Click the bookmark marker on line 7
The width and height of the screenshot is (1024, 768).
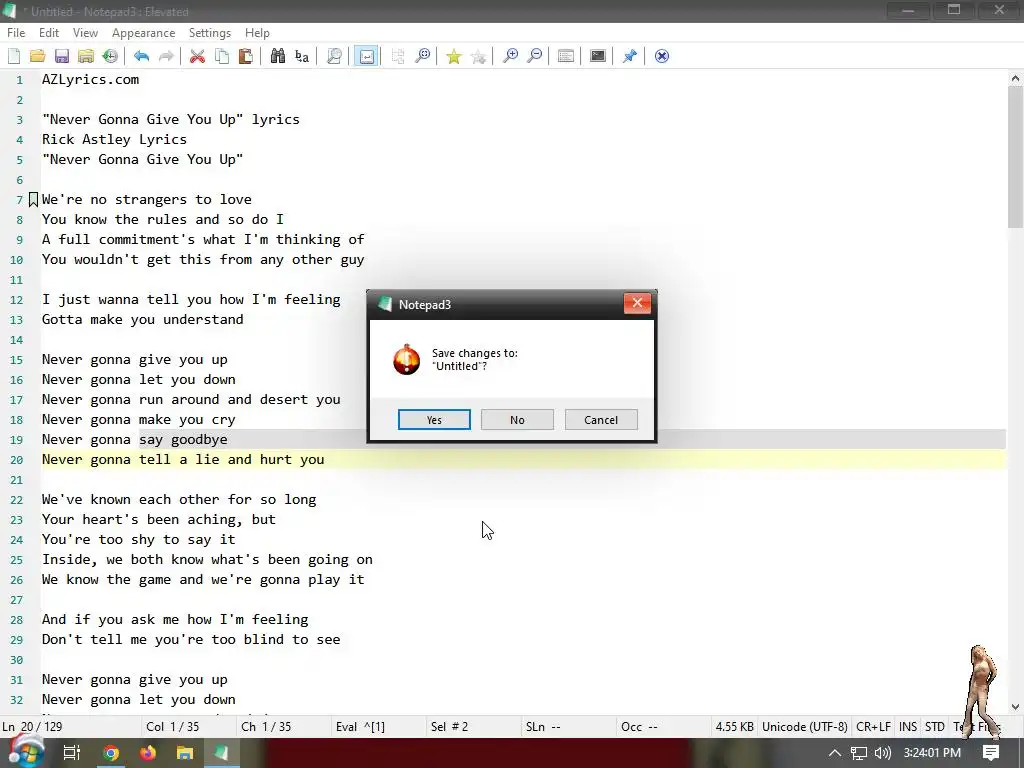33,199
